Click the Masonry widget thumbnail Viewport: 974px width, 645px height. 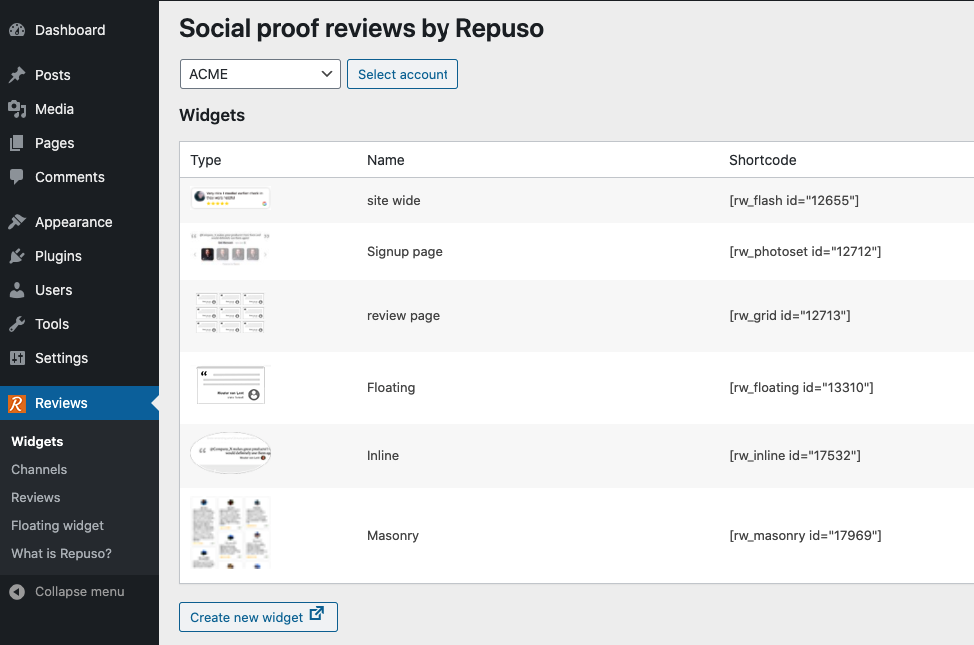[x=230, y=533]
